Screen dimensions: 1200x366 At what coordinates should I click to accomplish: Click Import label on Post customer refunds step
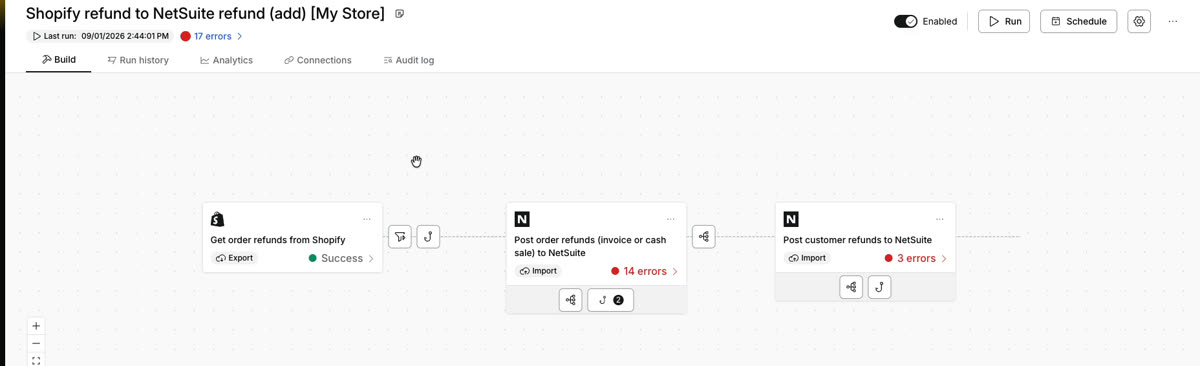click(x=807, y=258)
